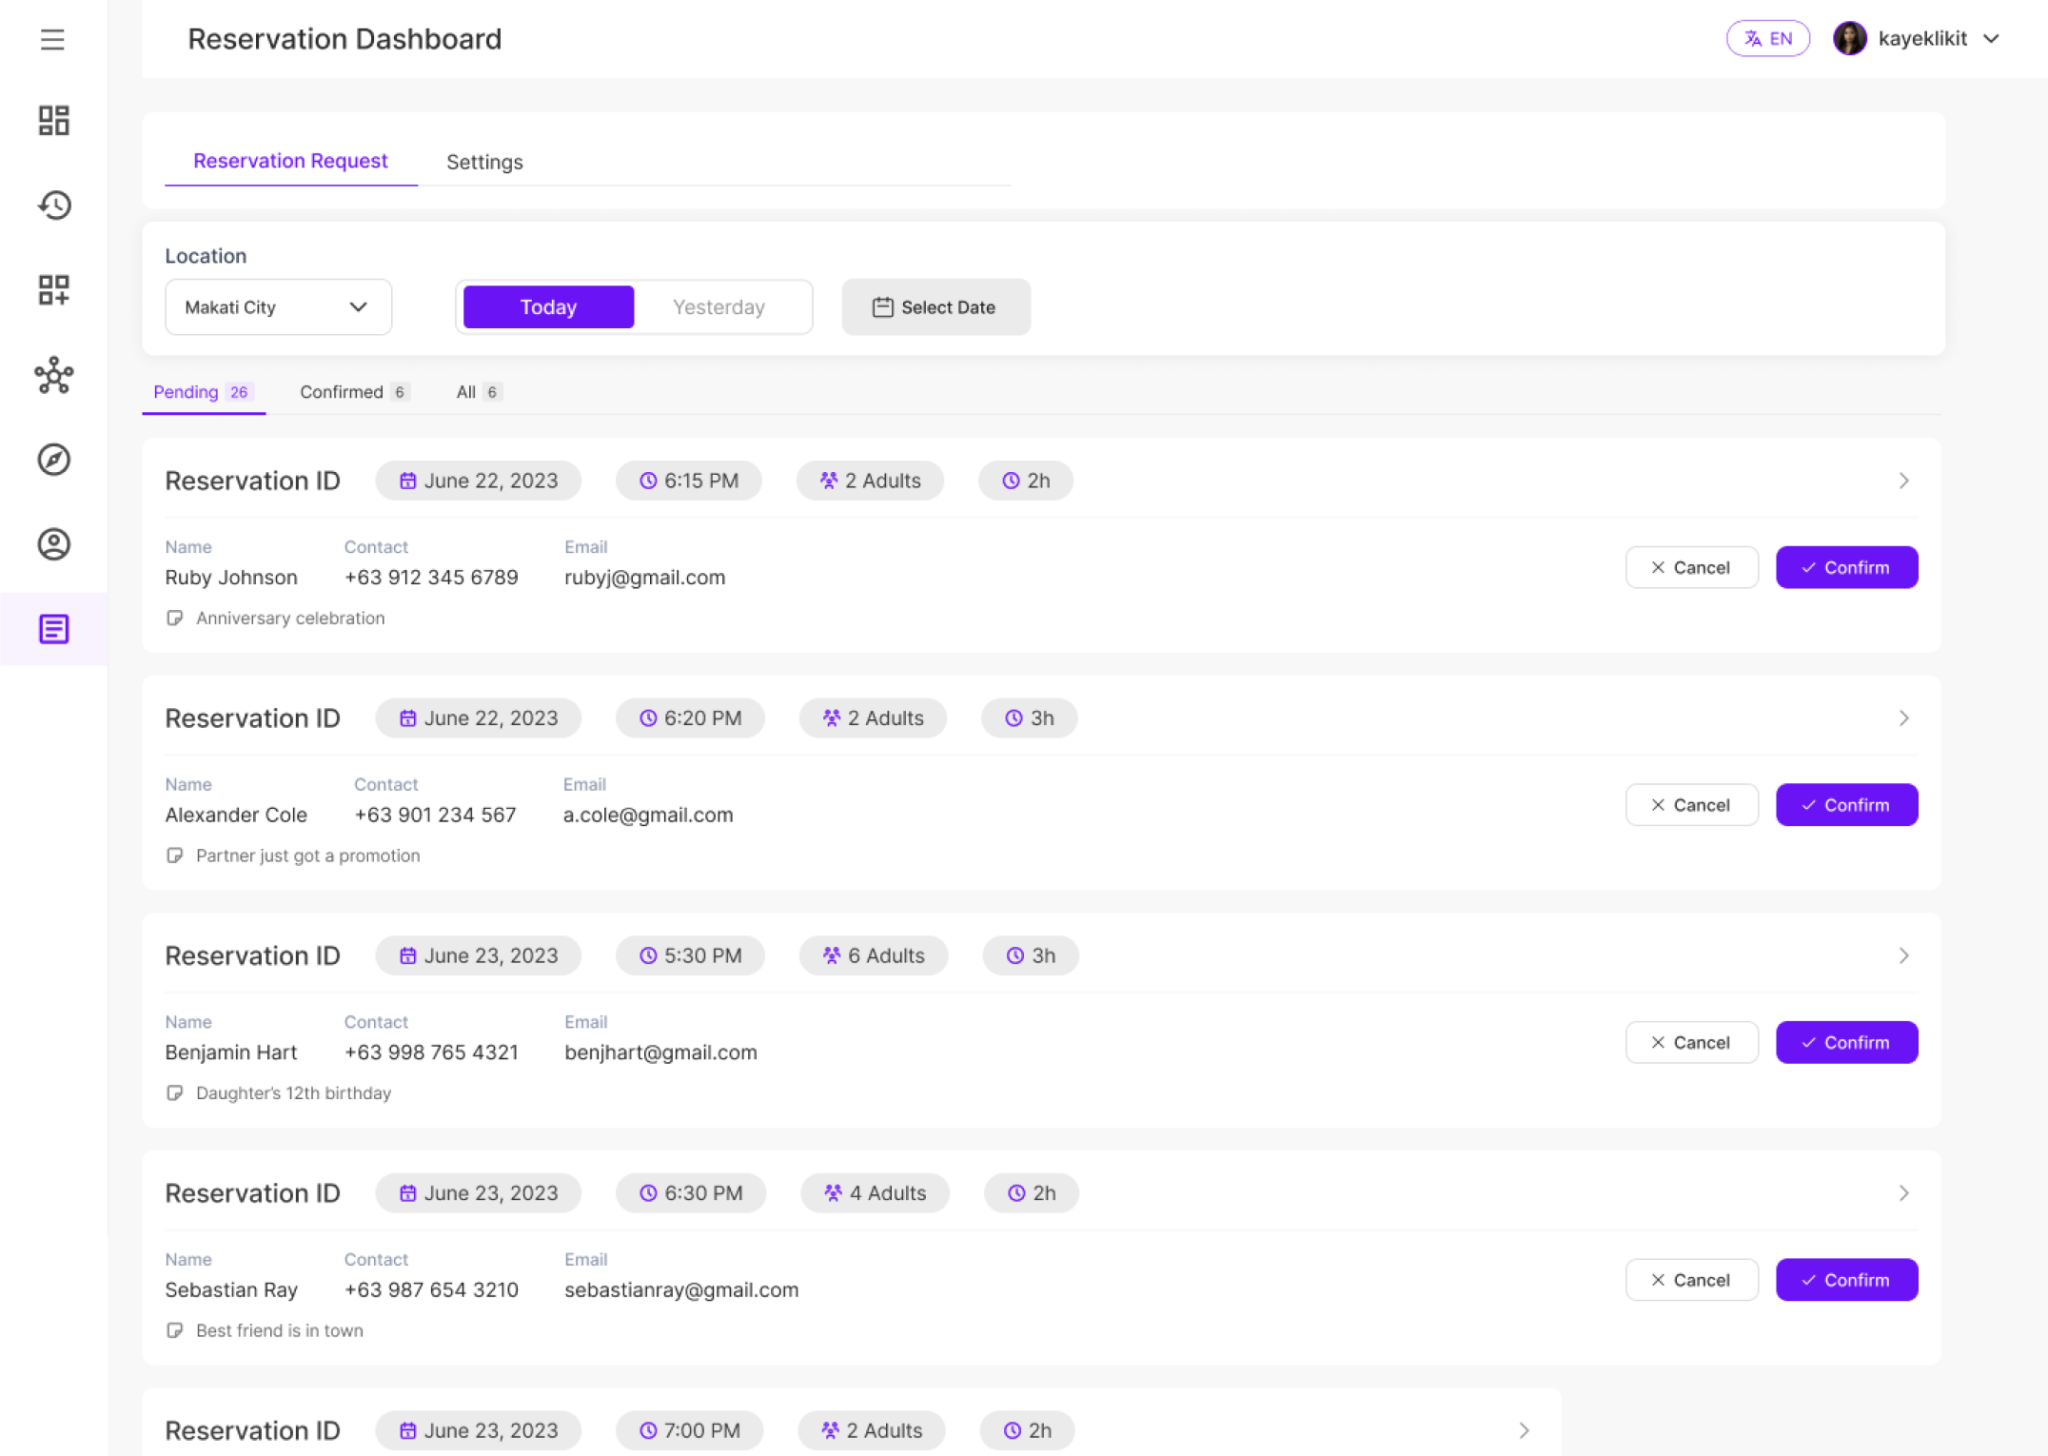
Task: Click the email a.cole@gmail.com
Action: click(648, 815)
